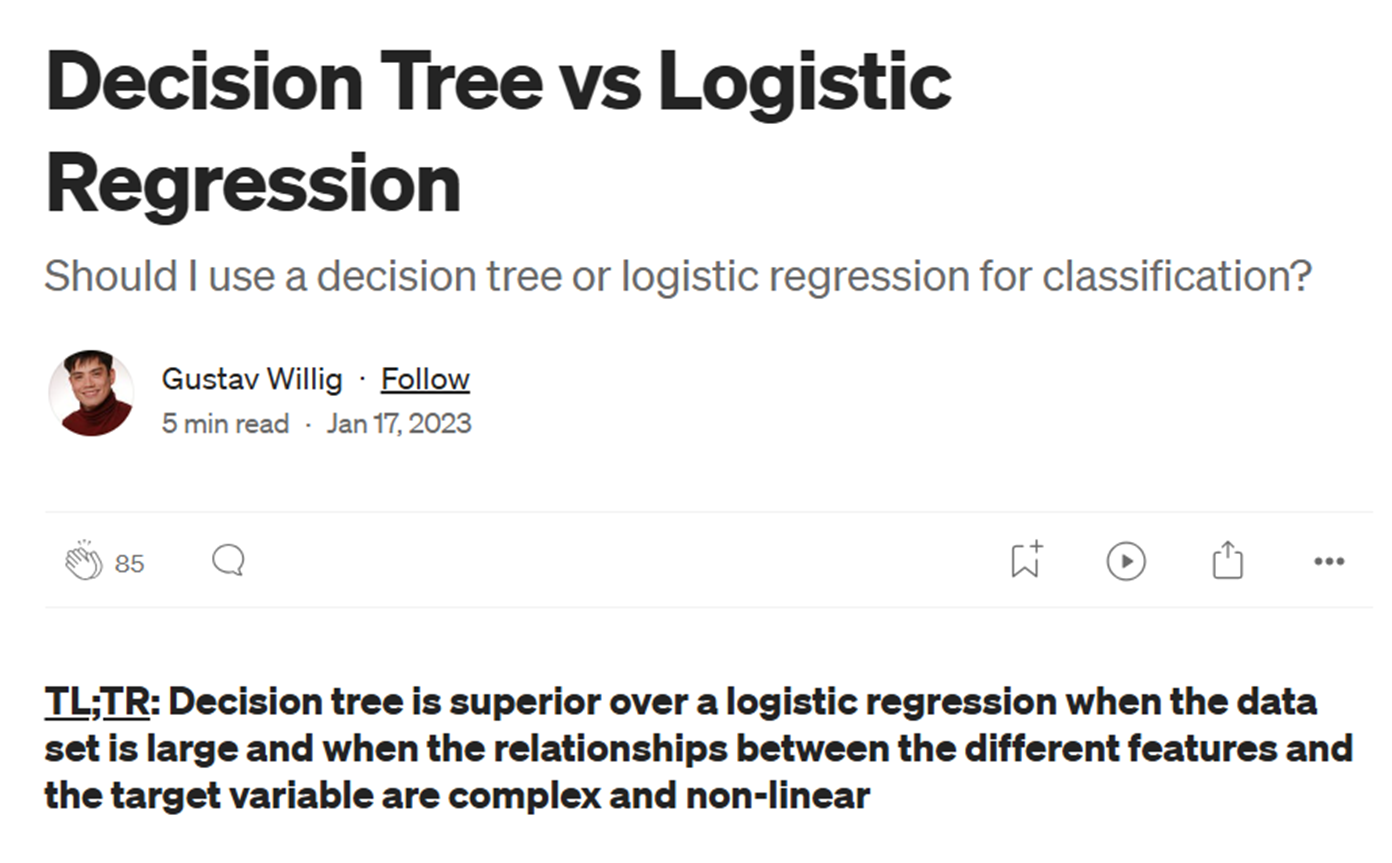Open Gustav Willig's author name link
1392x863 pixels.
(251, 379)
